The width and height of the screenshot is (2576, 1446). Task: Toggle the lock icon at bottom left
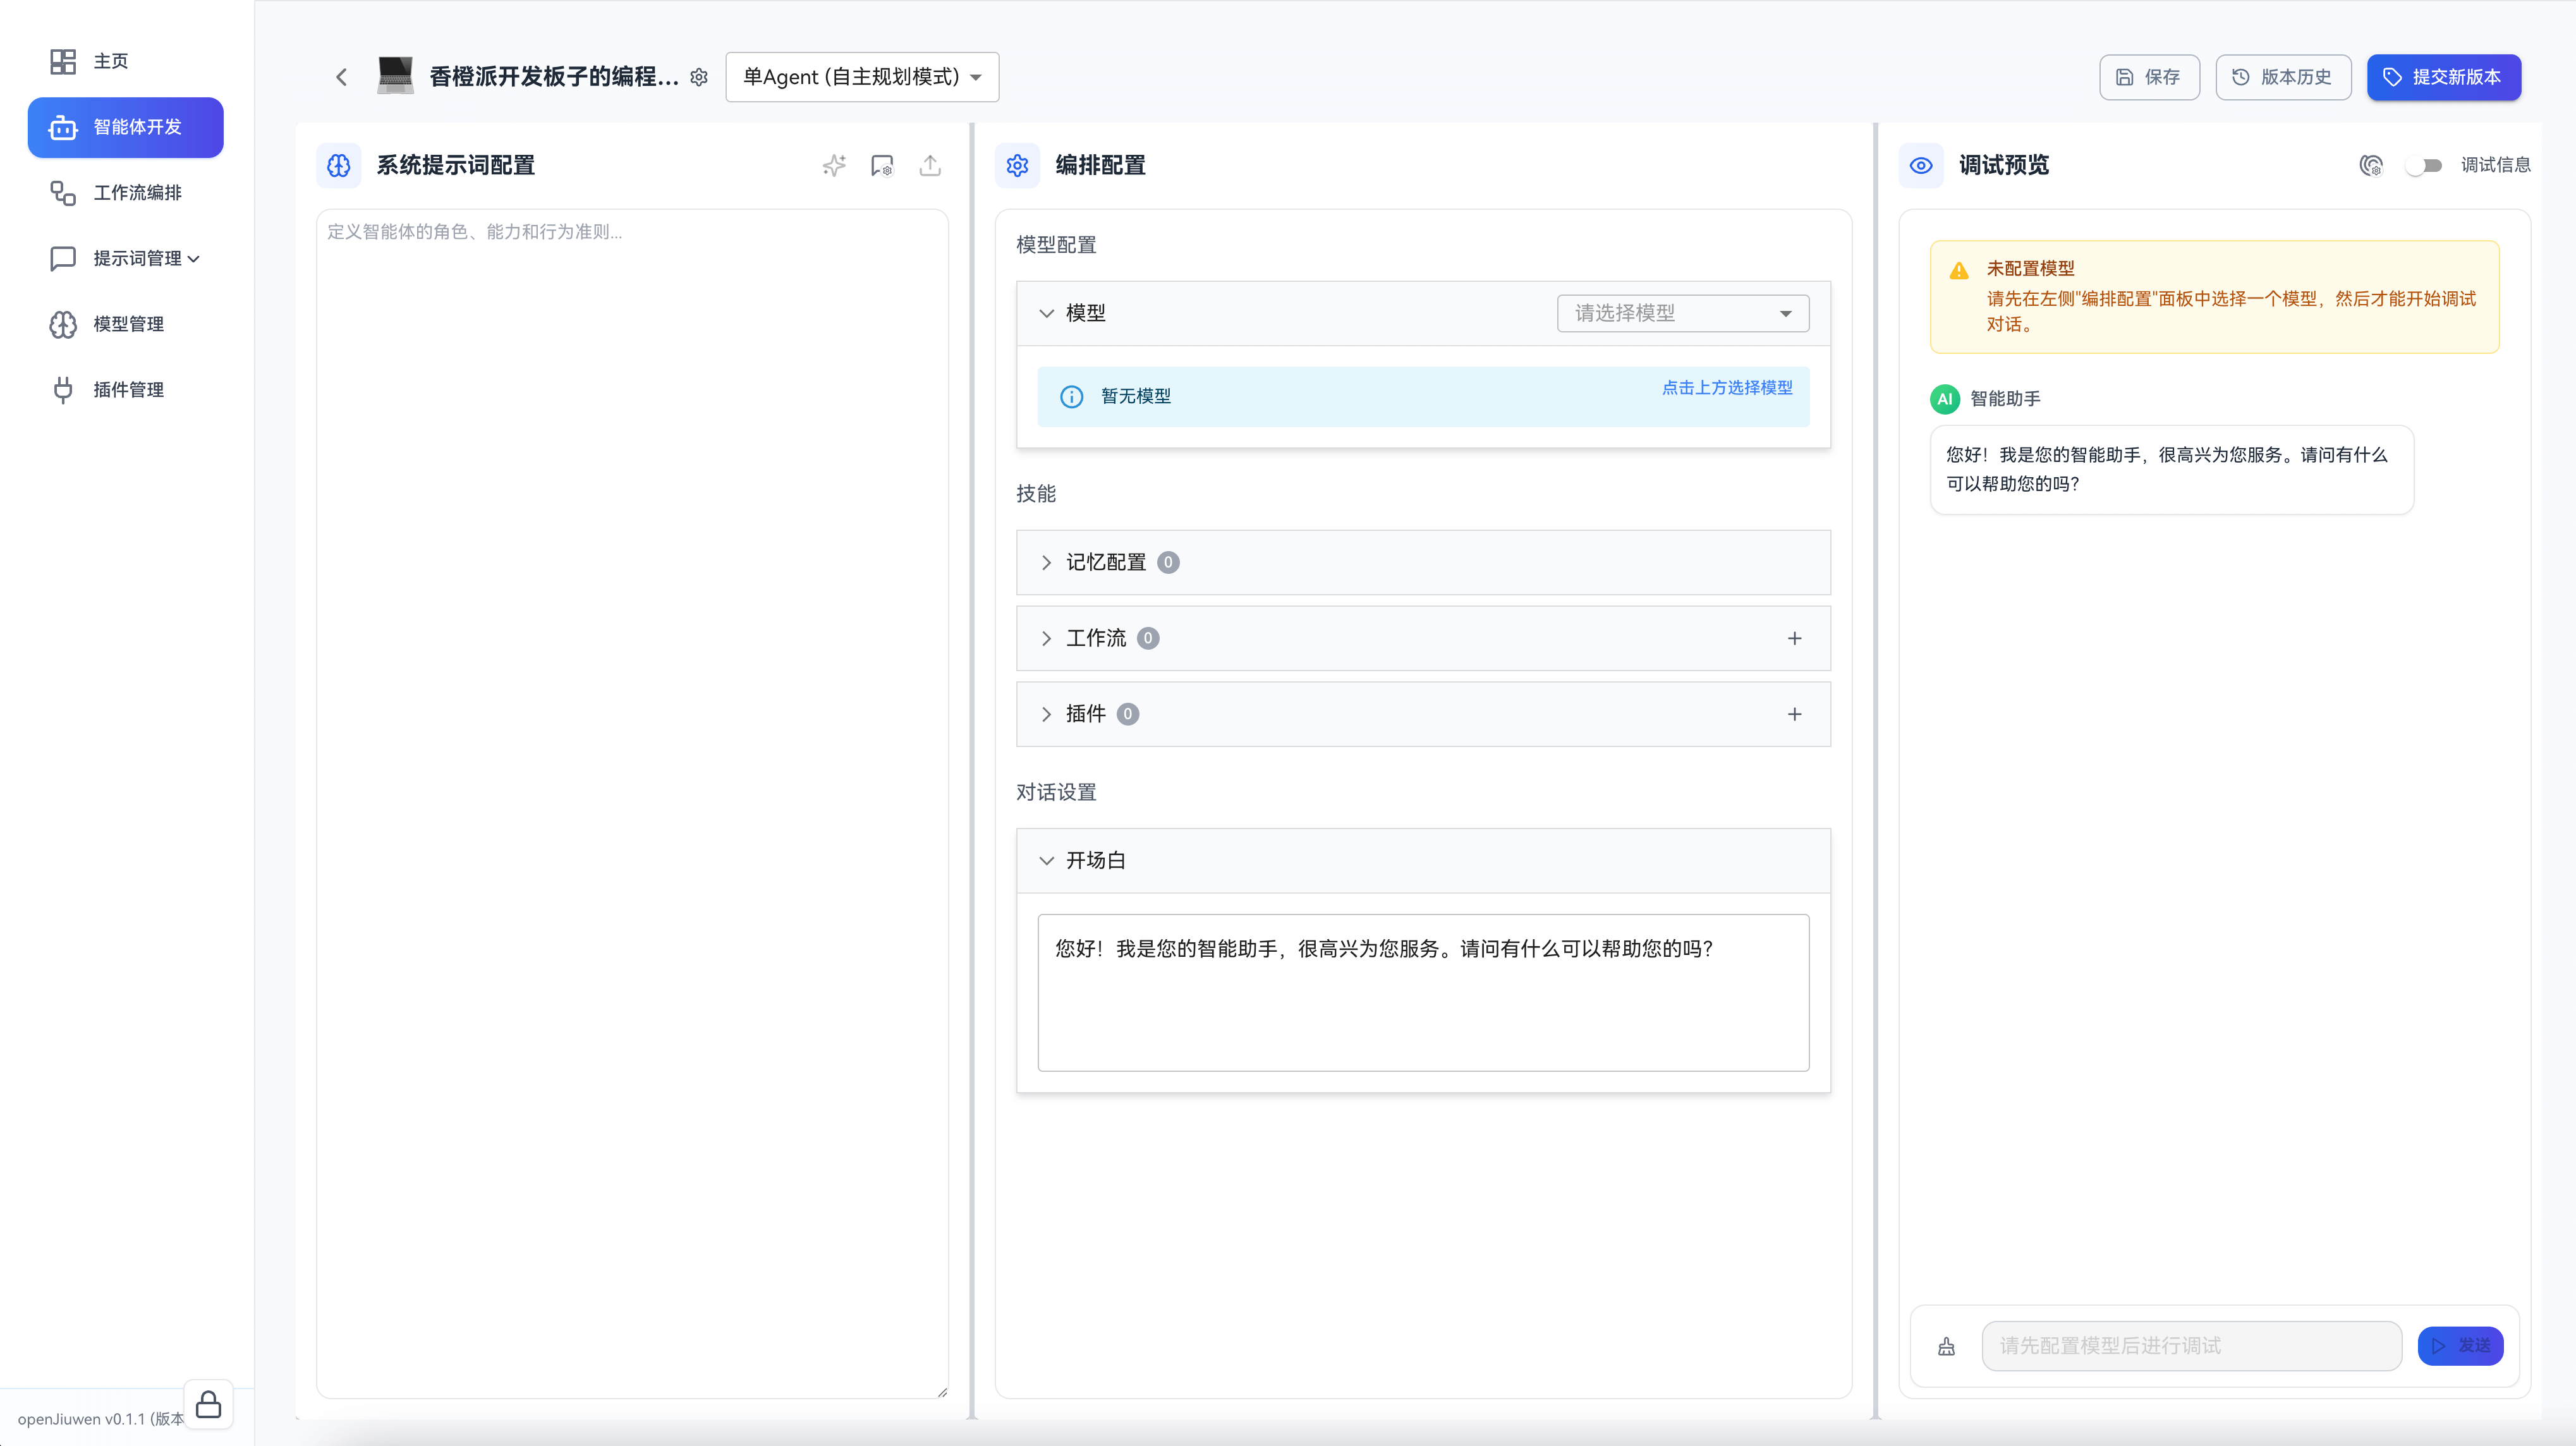pyautogui.click(x=208, y=1404)
